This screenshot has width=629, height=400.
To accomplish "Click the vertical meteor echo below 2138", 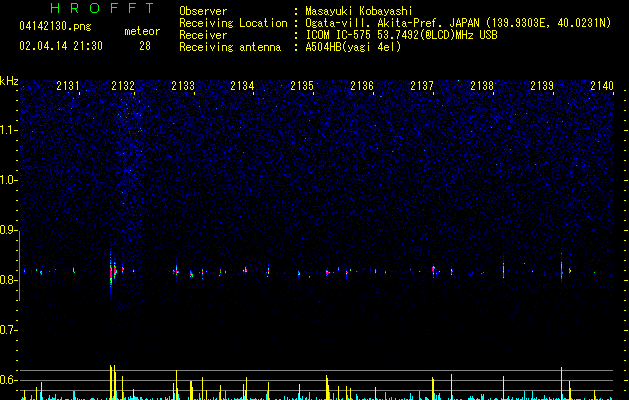I will (503, 268).
